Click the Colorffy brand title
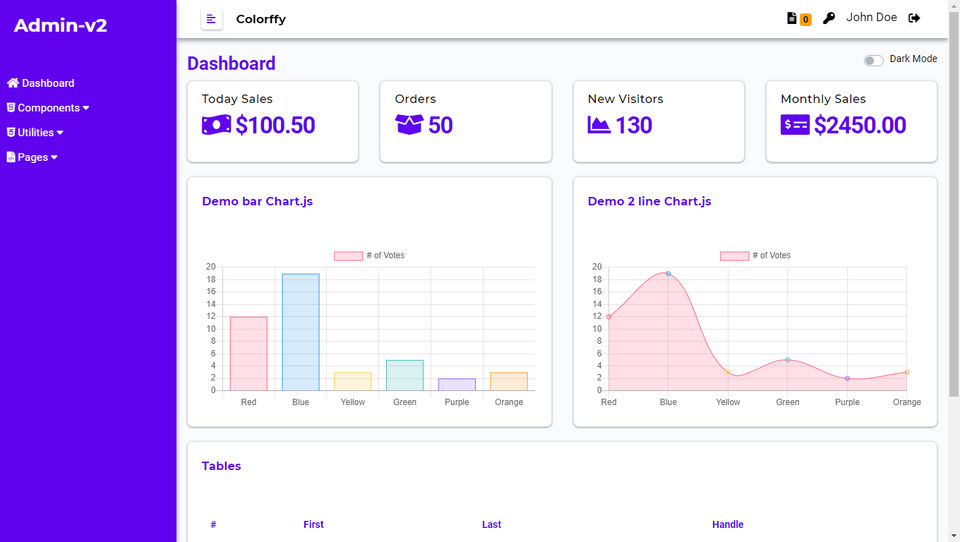This screenshot has width=960, height=542. coord(261,19)
